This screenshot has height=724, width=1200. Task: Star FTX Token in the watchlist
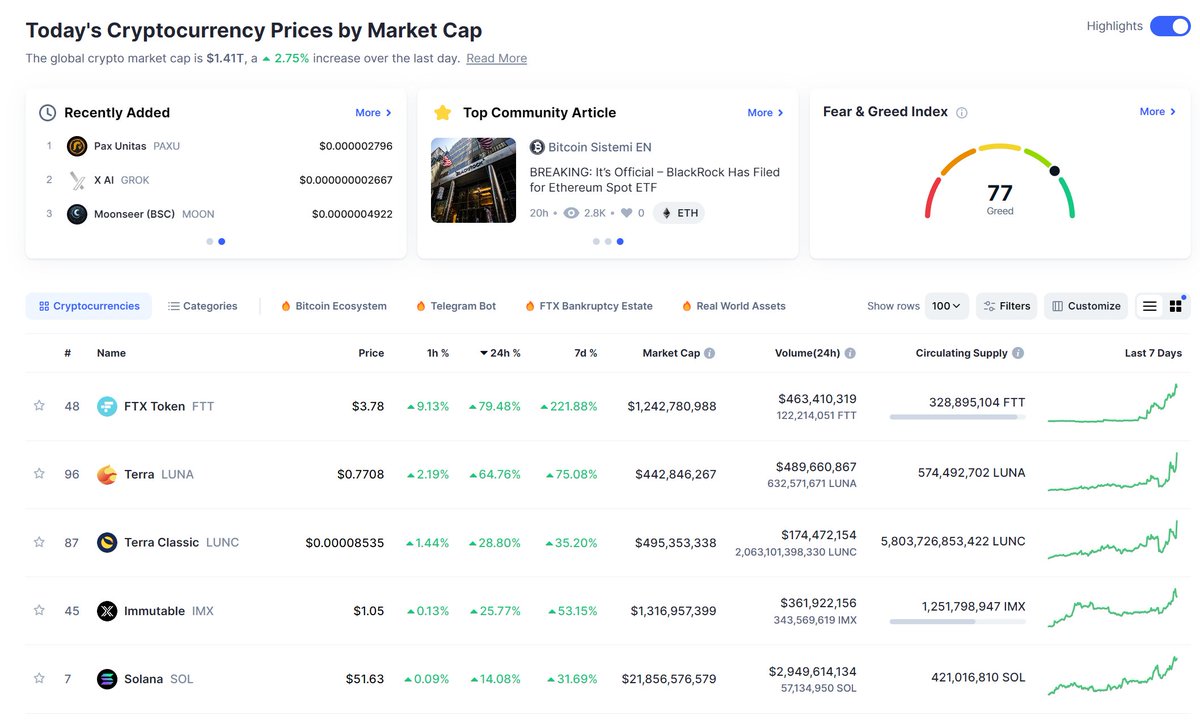(39, 406)
